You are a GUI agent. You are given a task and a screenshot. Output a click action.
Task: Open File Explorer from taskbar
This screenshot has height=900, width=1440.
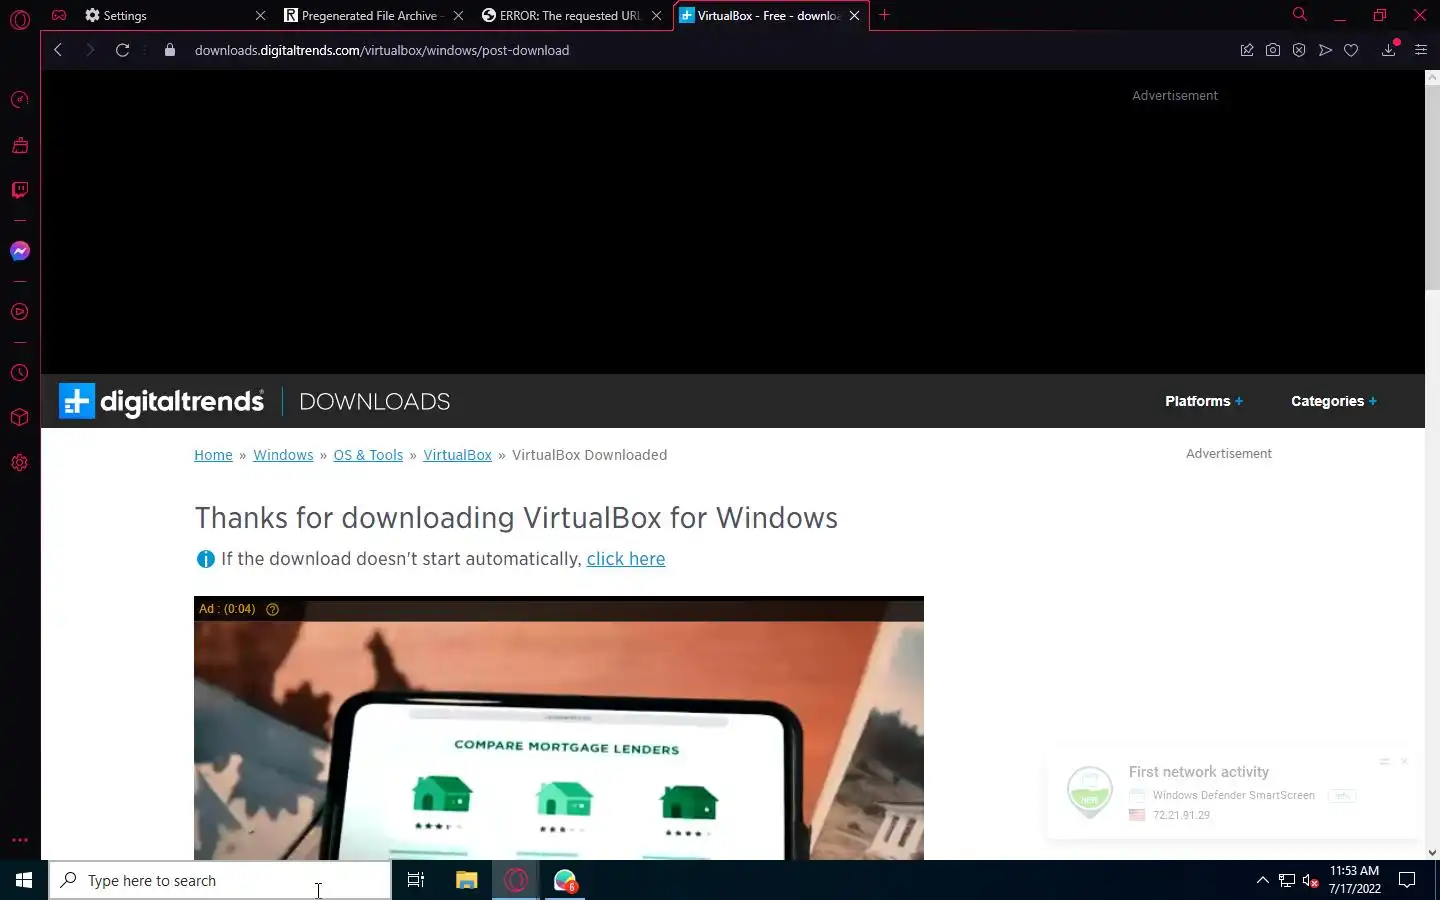click(466, 880)
